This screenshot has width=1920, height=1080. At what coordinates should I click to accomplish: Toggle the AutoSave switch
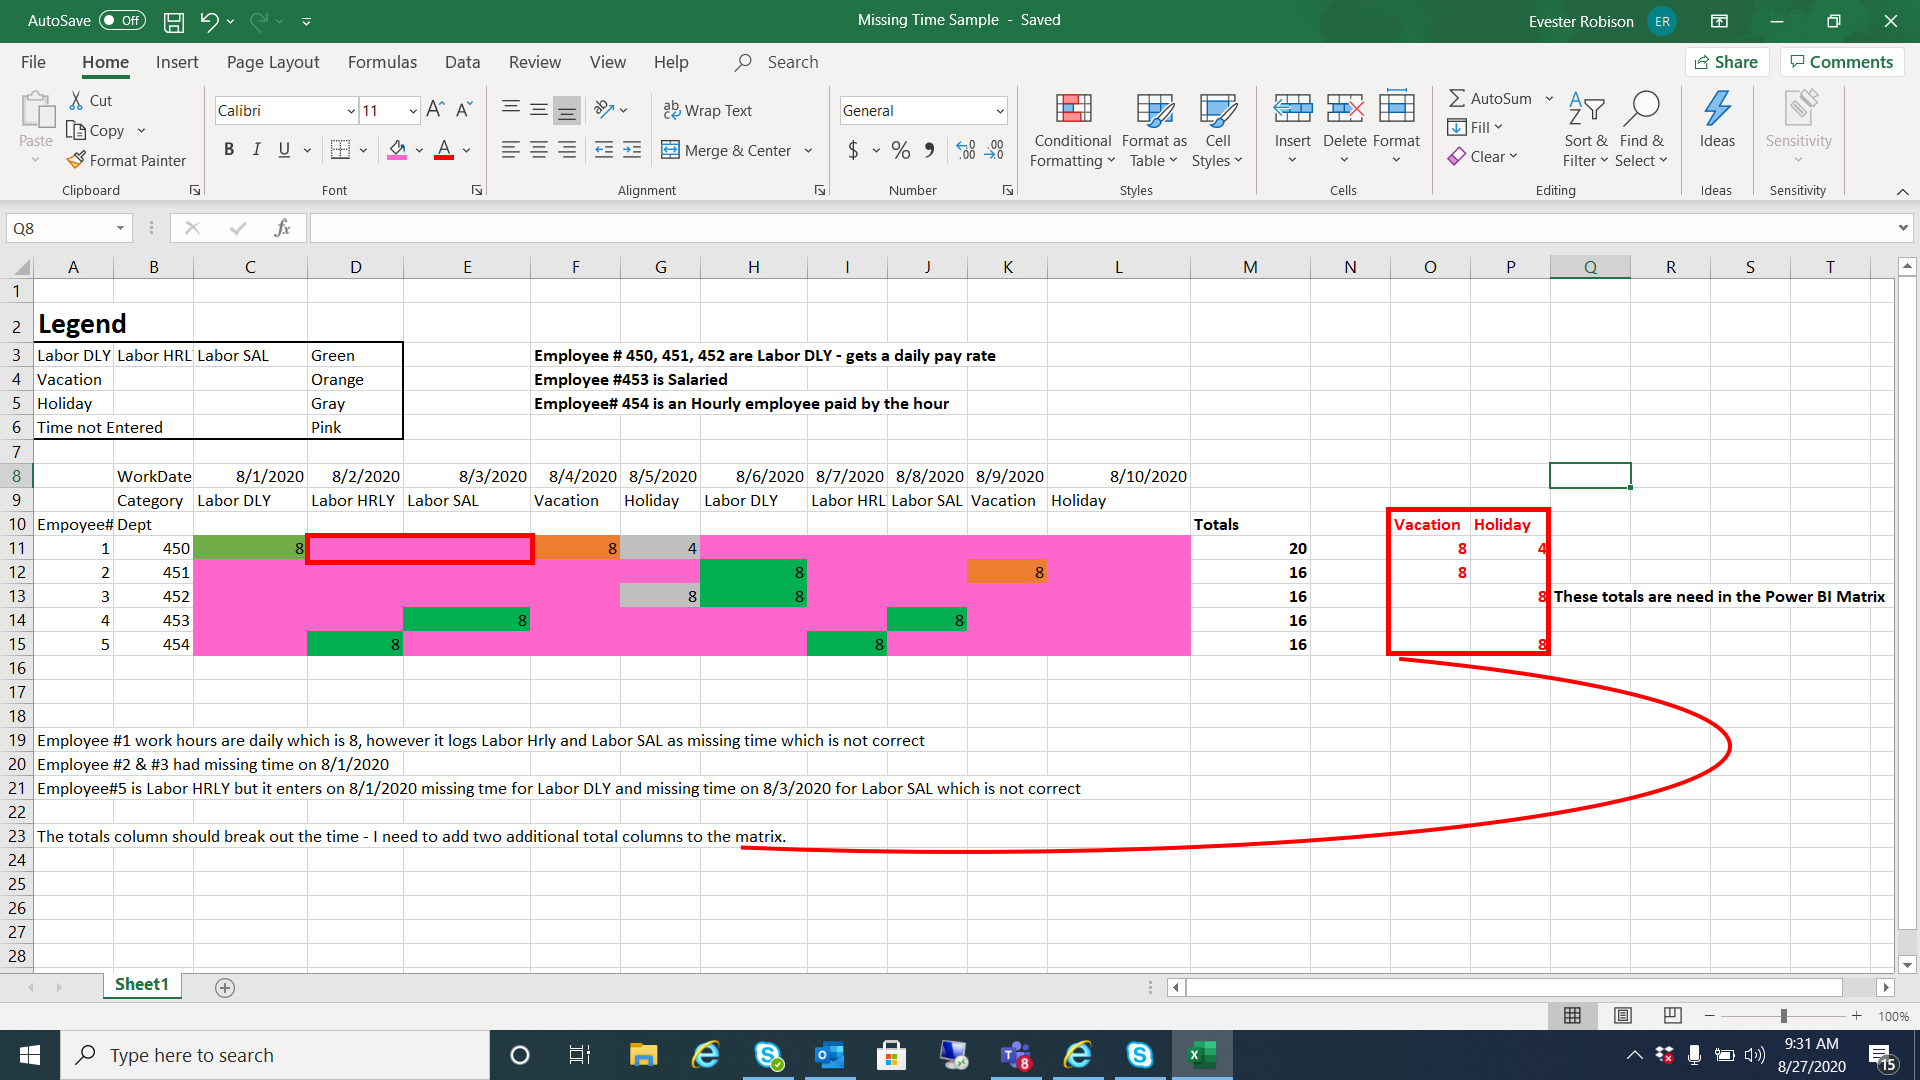pyautogui.click(x=122, y=21)
